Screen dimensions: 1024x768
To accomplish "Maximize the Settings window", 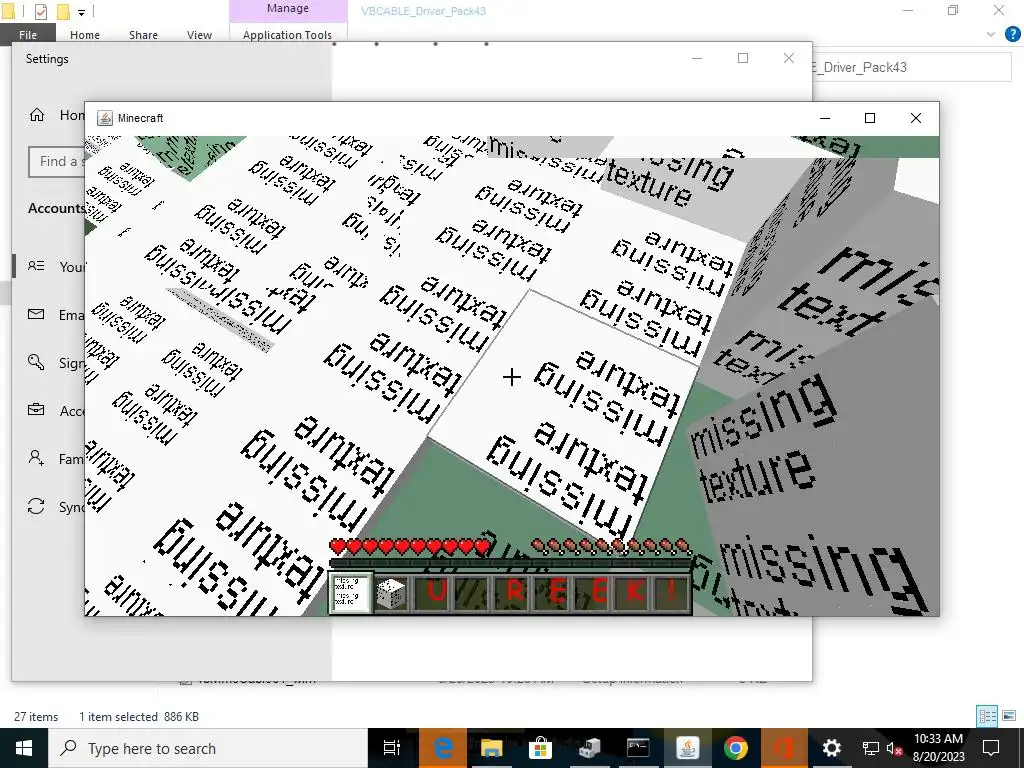I will pyautogui.click(x=743, y=58).
